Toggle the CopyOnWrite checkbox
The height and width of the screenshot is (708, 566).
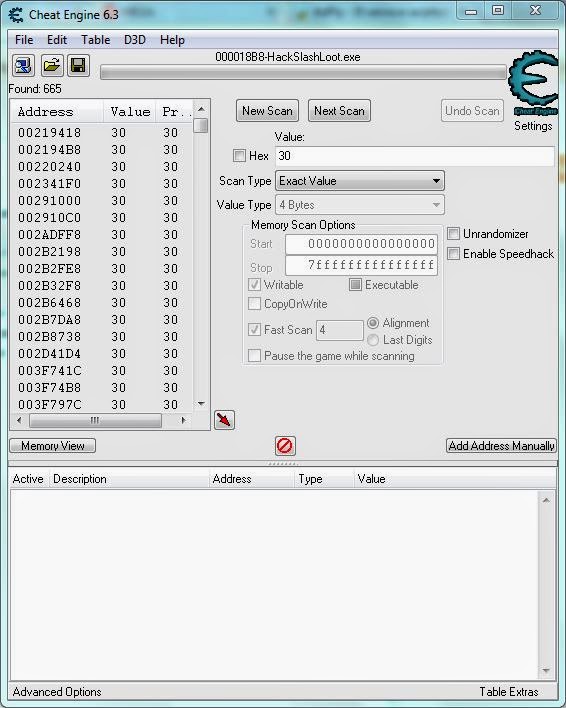[x=255, y=304]
